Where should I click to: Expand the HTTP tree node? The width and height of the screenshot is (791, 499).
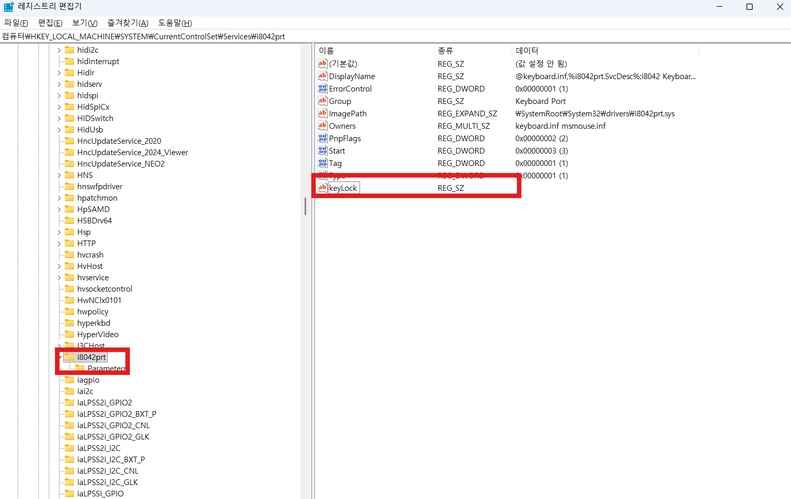coord(59,243)
